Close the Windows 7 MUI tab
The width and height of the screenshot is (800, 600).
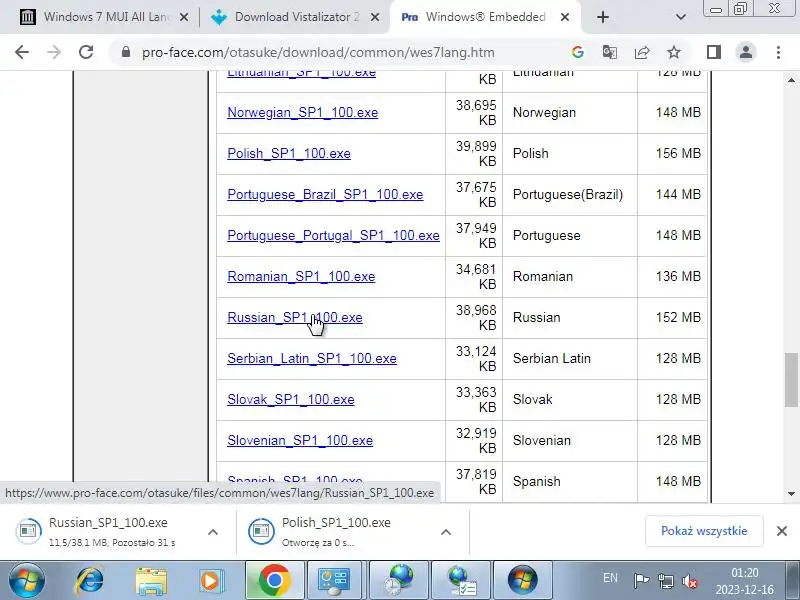pyautogui.click(x=184, y=17)
